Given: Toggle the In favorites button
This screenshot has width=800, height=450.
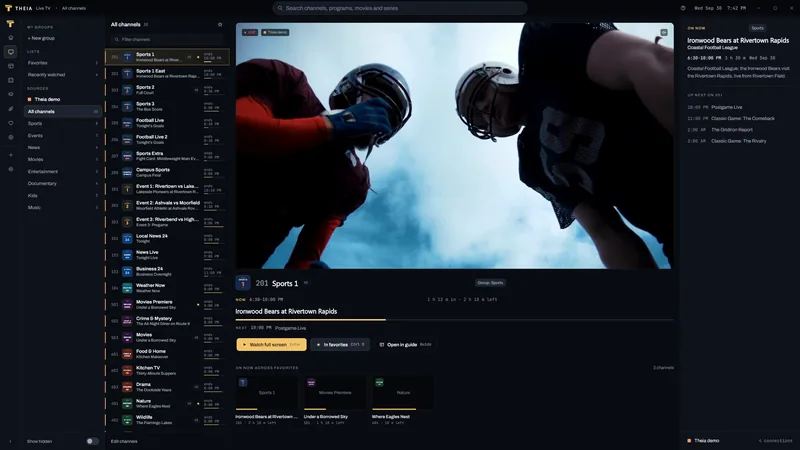Looking at the screenshot, I should click(340, 344).
